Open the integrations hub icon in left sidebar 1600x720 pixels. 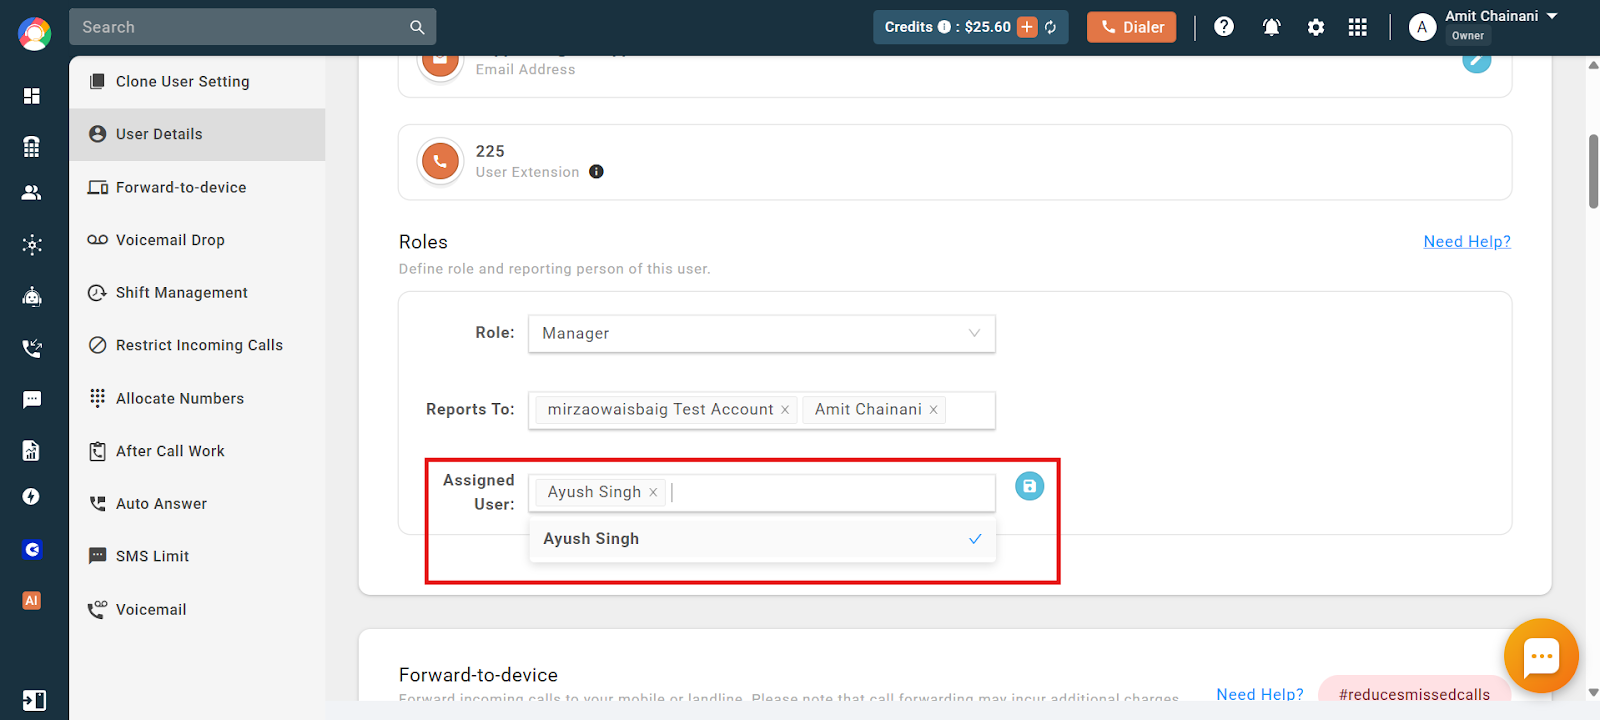coord(32,245)
